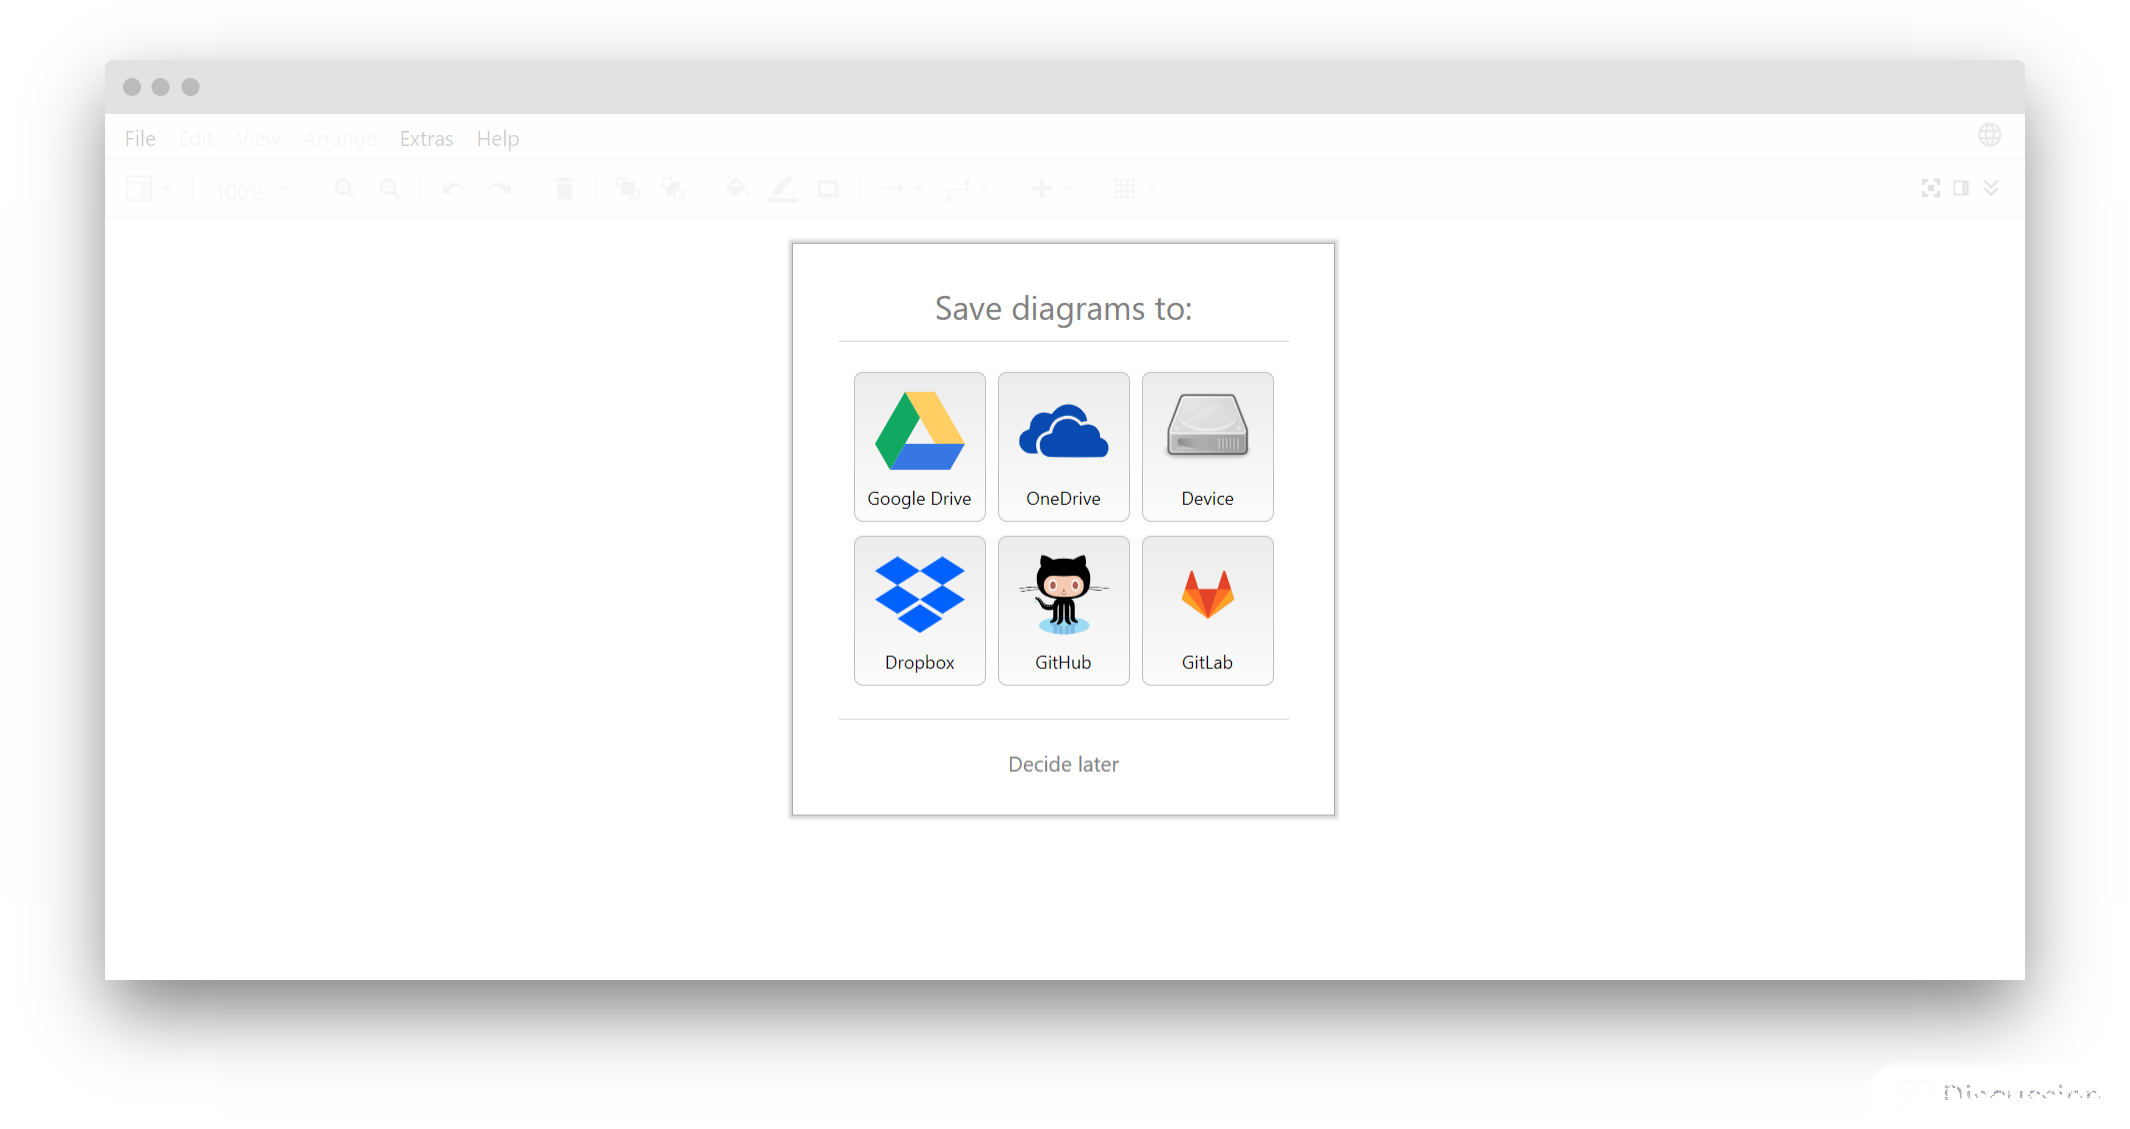
Task: Open the insert plus dropdown
Action: tap(1052, 189)
